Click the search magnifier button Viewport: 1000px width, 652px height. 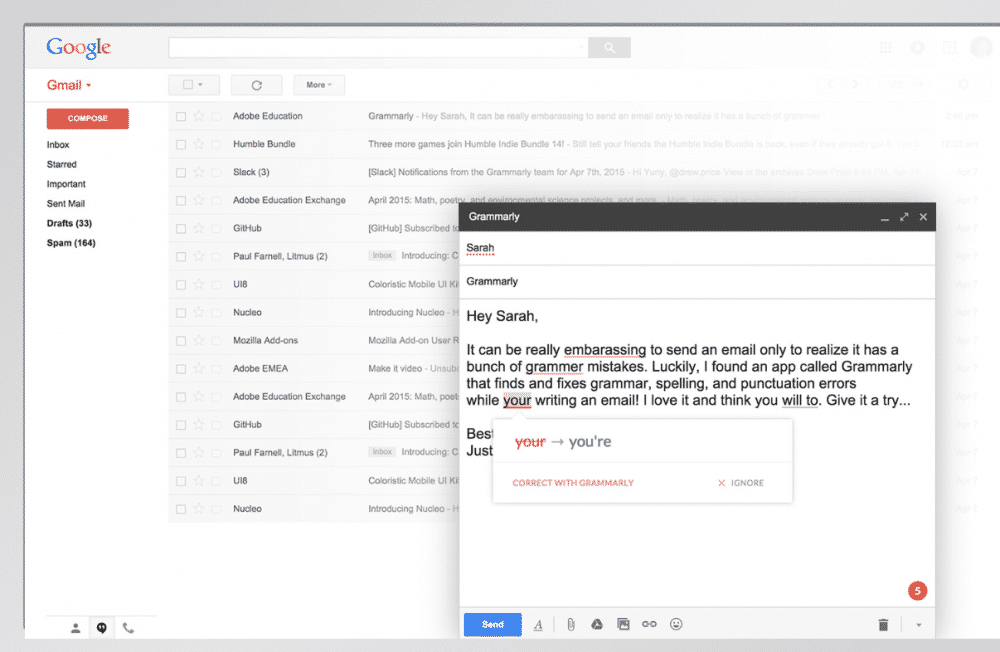click(x=609, y=47)
